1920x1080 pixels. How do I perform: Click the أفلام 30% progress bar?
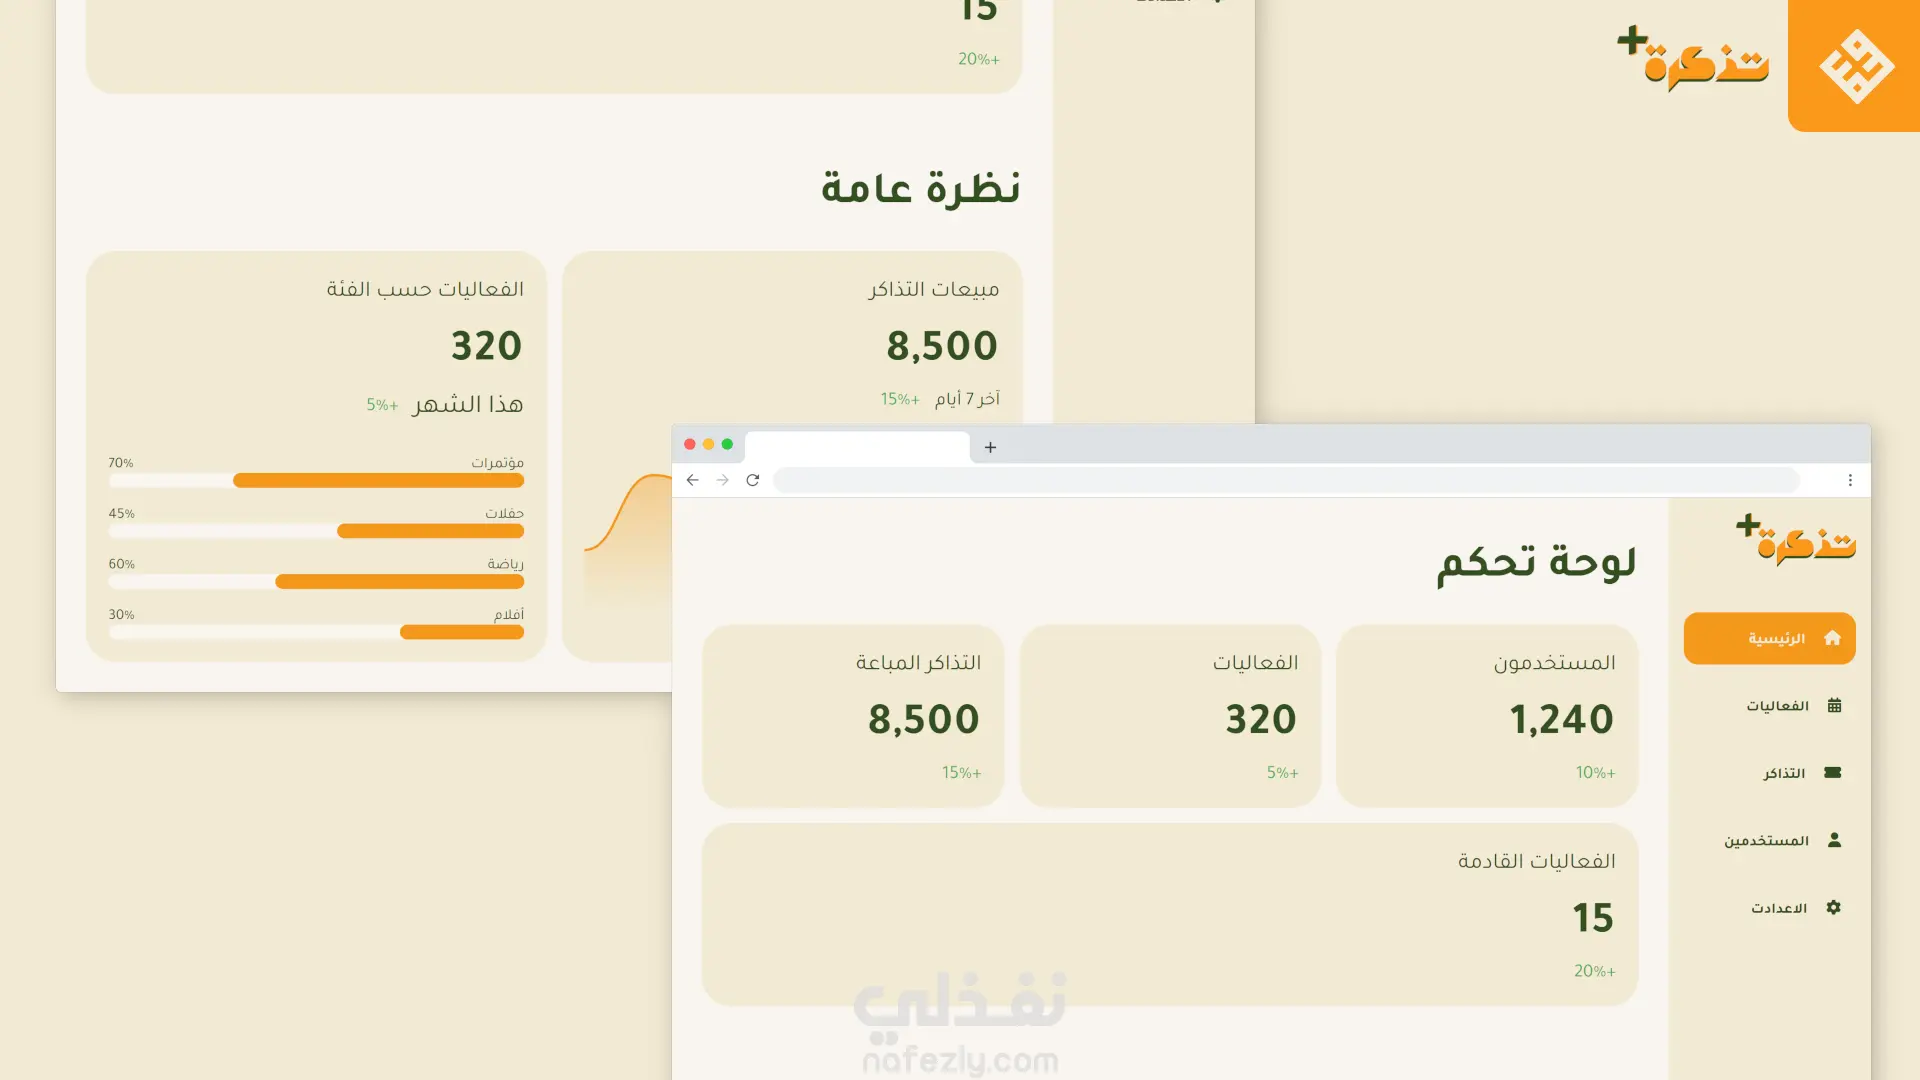461,632
